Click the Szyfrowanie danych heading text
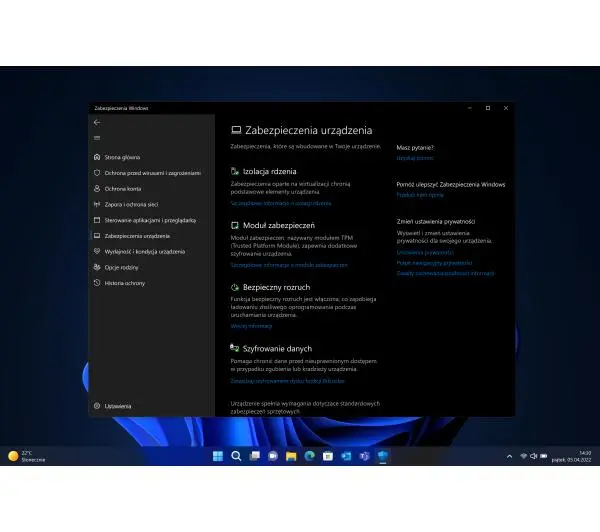The height and width of the screenshot is (532, 600). tap(277, 349)
